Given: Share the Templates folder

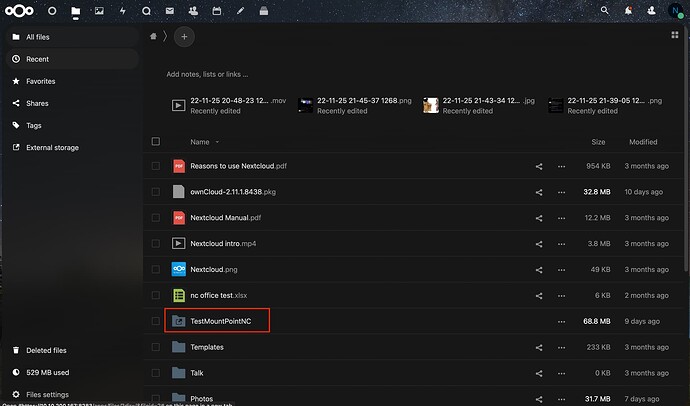Looking at the screenshot, I should 539,347.
